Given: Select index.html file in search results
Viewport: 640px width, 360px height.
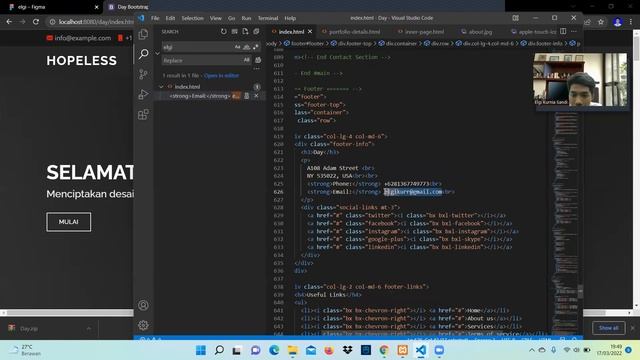Looking at the screenshot, I should 187,87.
